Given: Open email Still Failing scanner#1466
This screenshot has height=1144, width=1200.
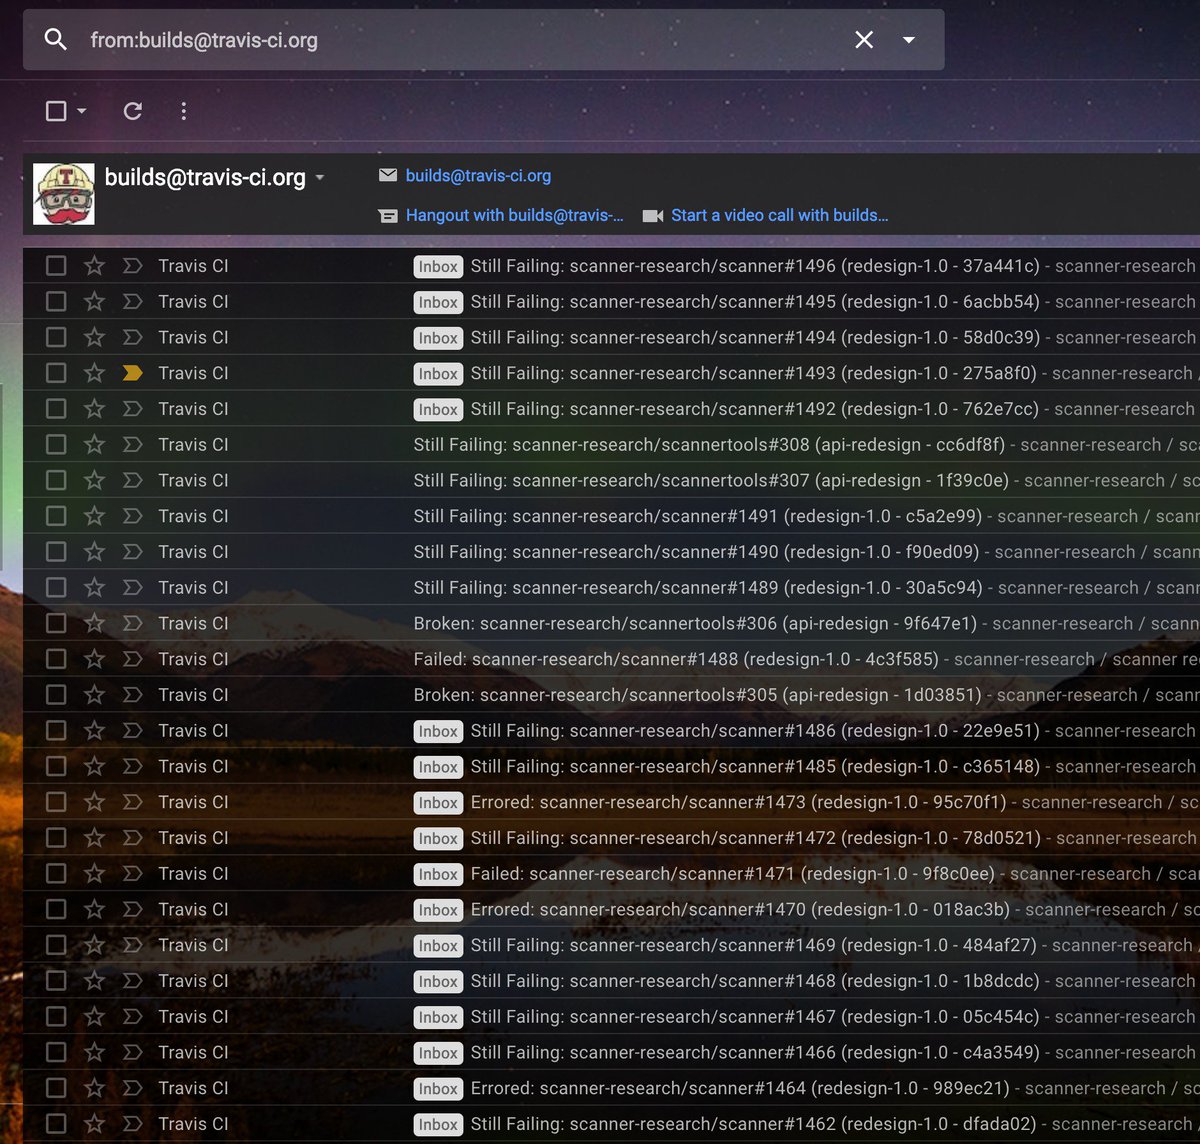Looking at the screenshot, I should (x=611, y=1052).
